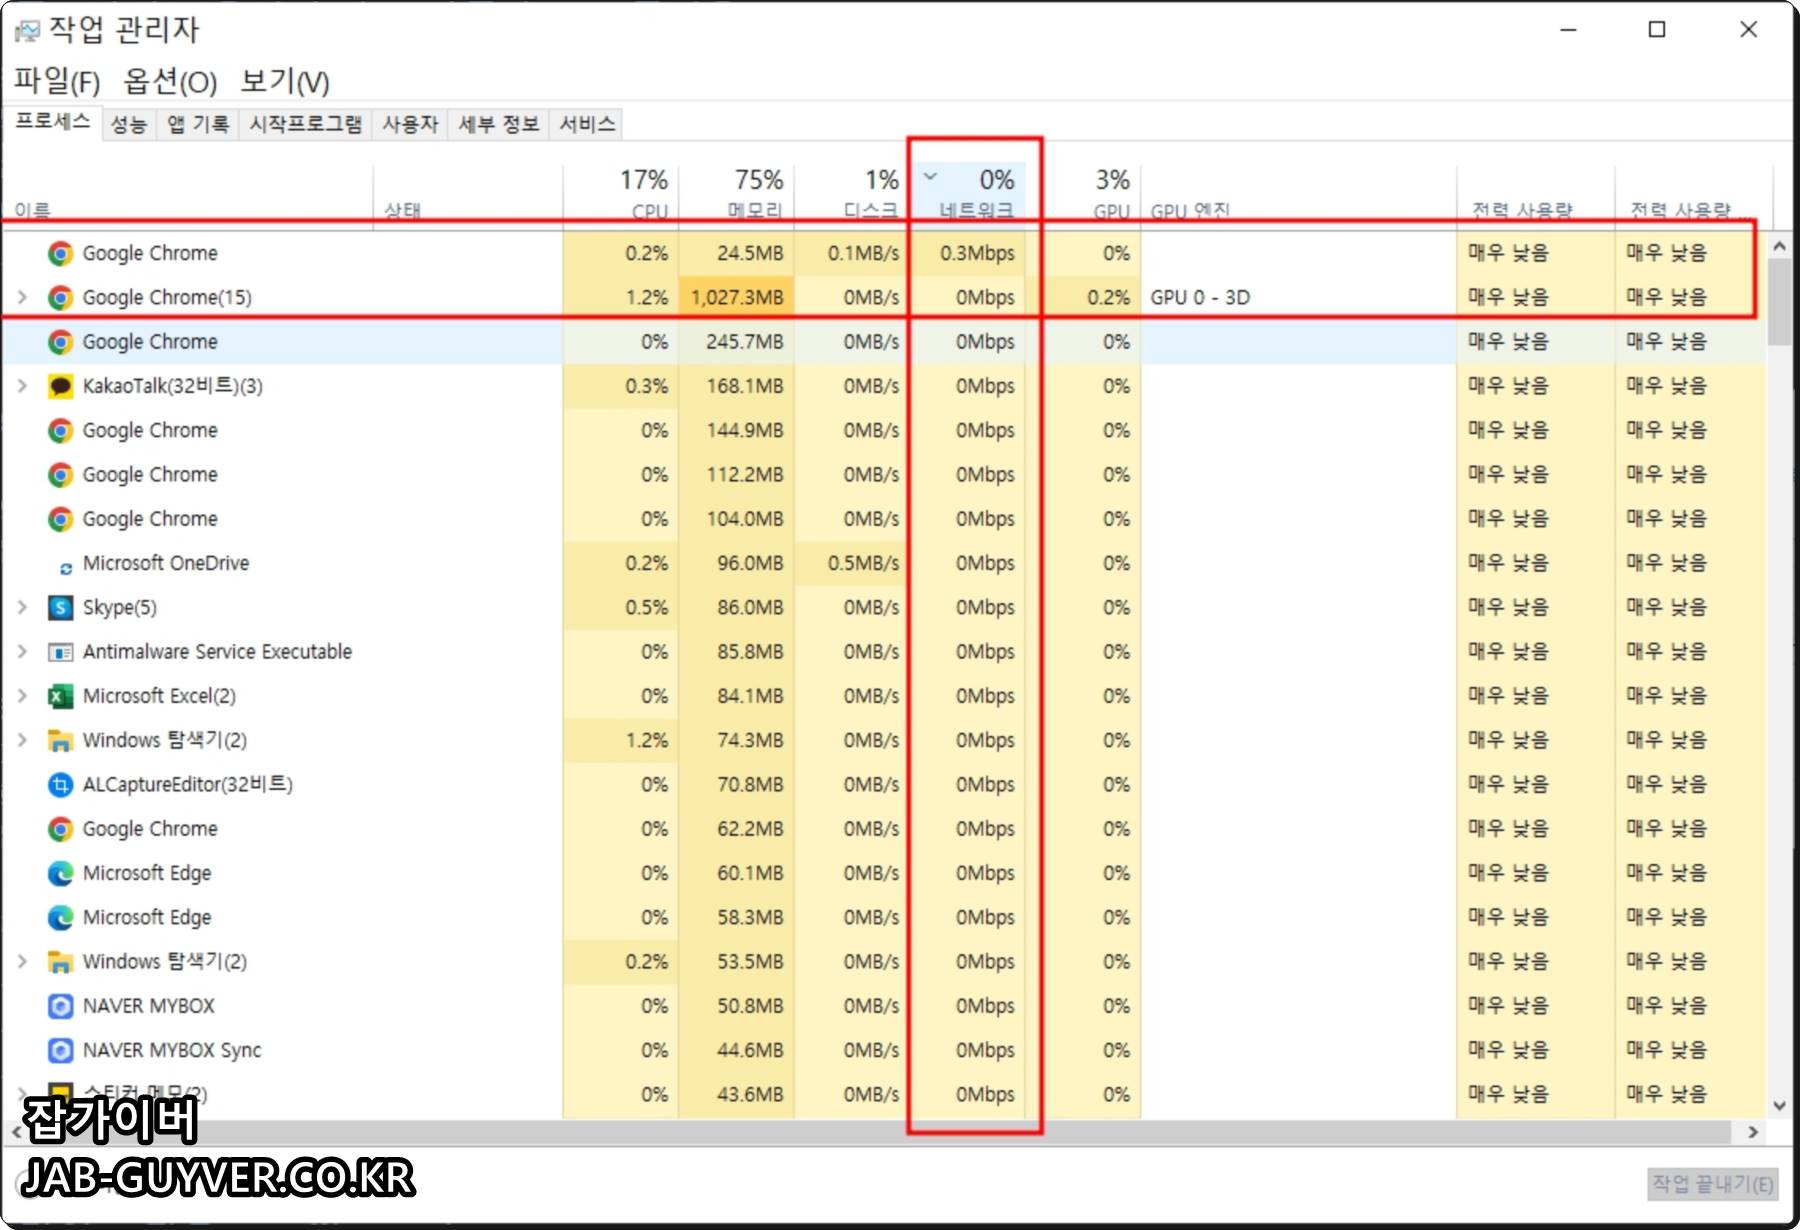The width and height of the screenshot is (1800, 1230).
Task: Switch to the 사용자 tab
Action: click(x=410, y=124)
